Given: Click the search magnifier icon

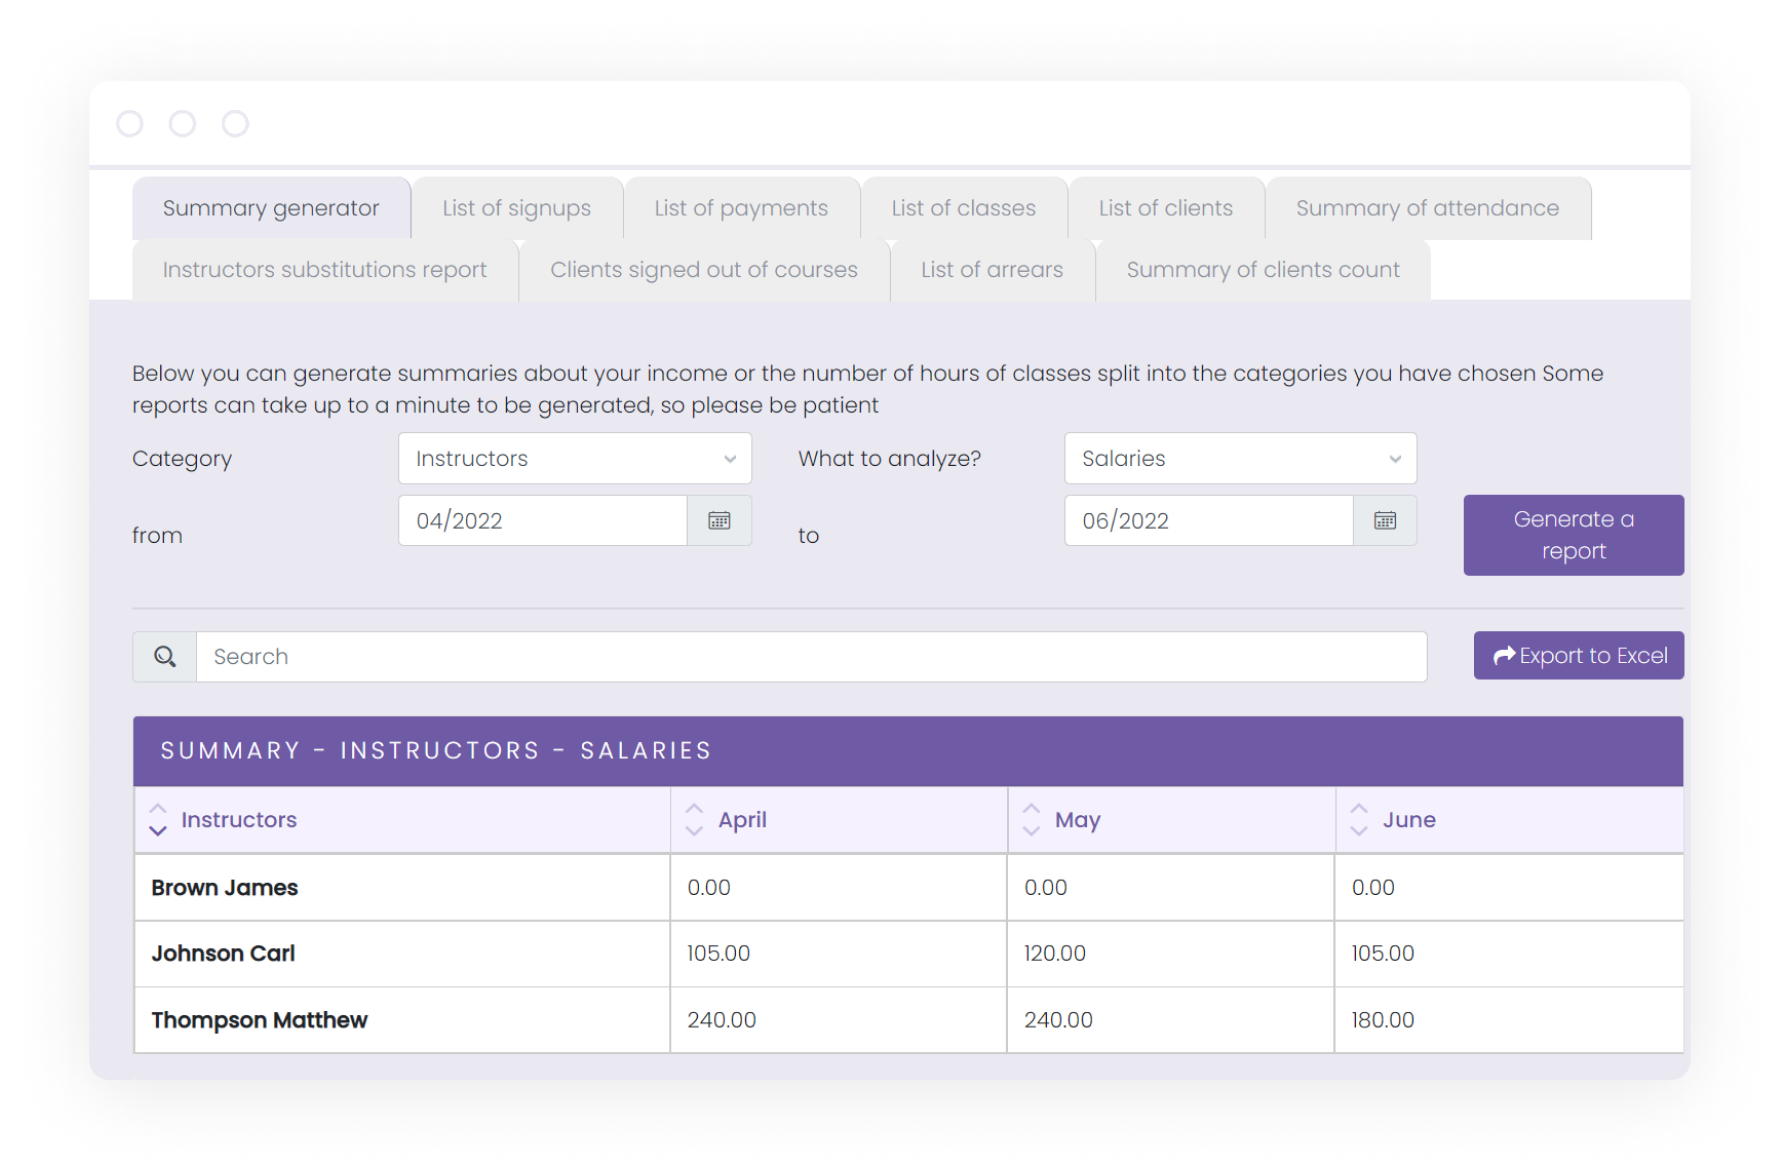Looking at the screenshot, I should (x=164, y=656).
